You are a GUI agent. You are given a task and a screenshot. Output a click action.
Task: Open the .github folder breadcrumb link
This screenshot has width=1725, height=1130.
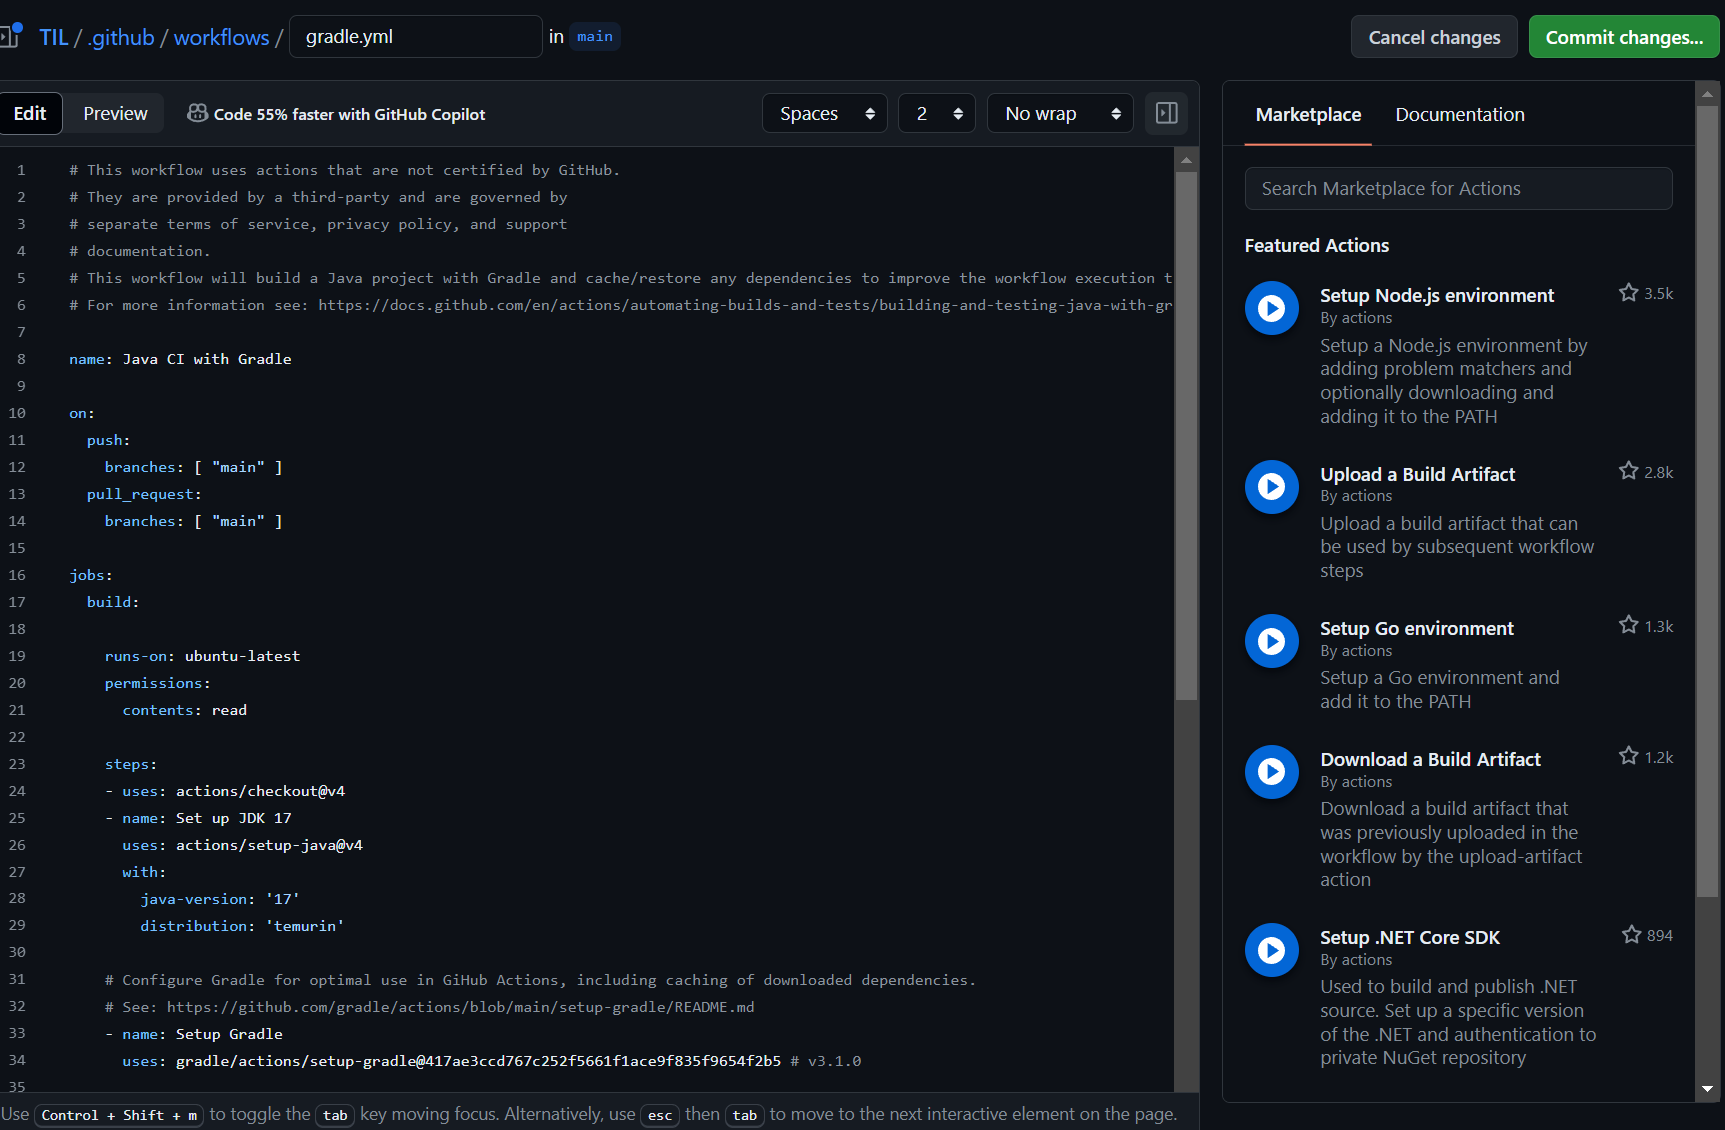tap(121, 37)
